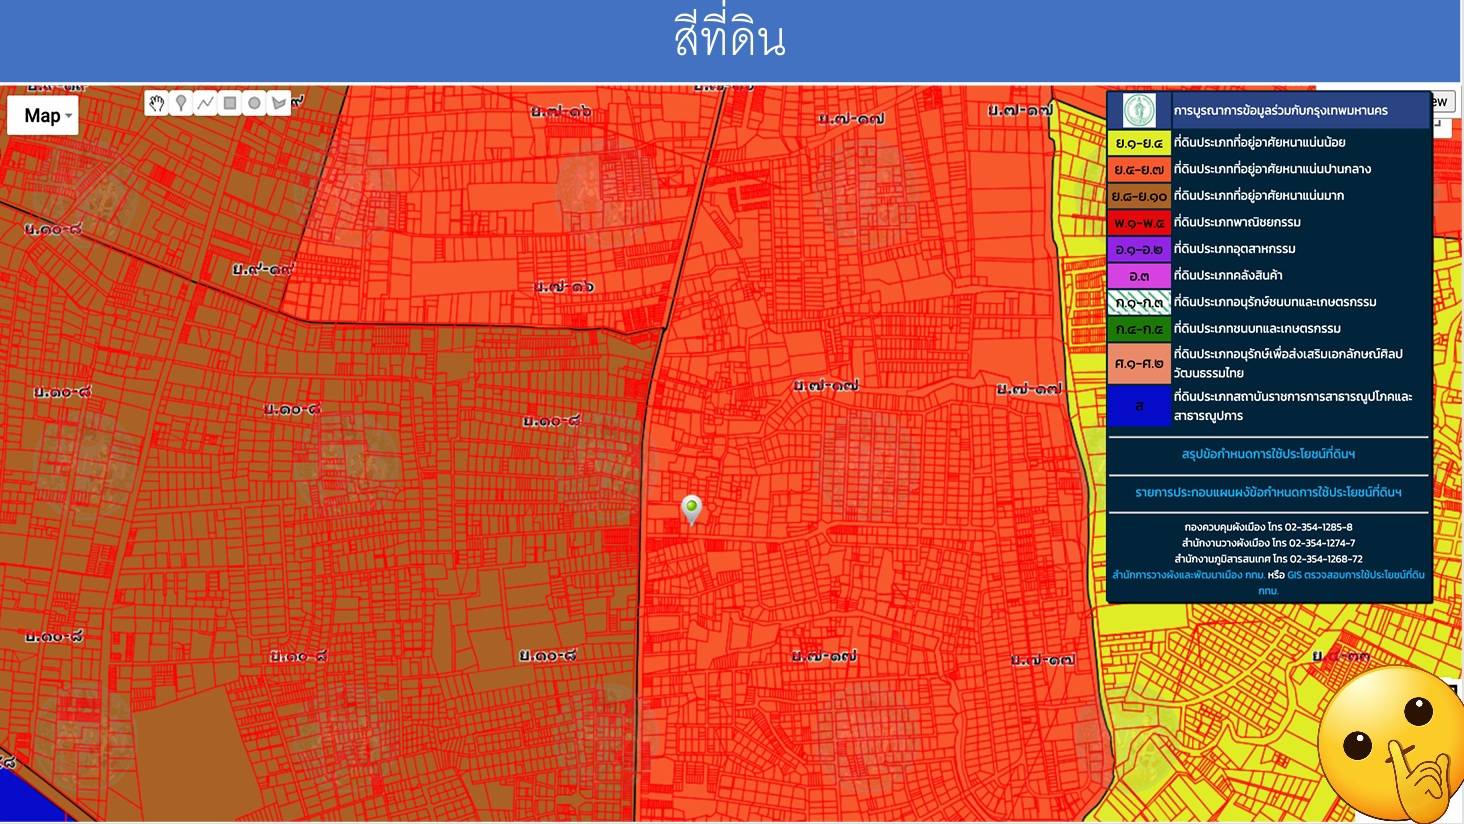Click the green location pin on map
The width and height of the screenshot is (1464, 824).
point(691,508)
